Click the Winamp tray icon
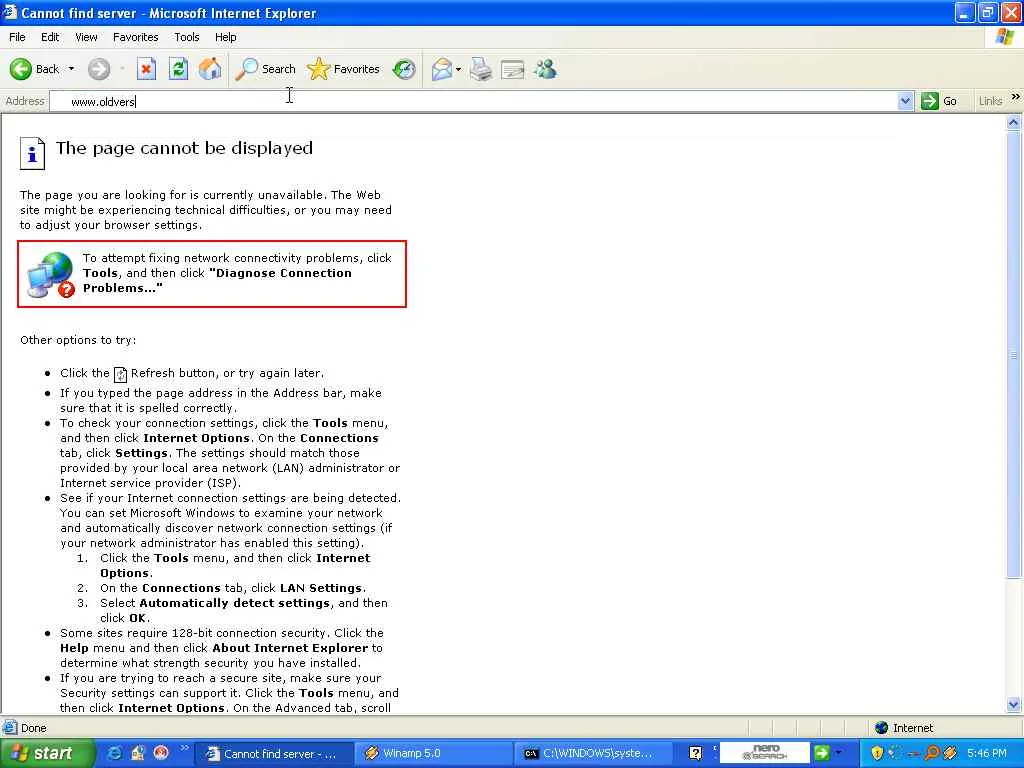Screen dimensions: 1024x768 950,754
